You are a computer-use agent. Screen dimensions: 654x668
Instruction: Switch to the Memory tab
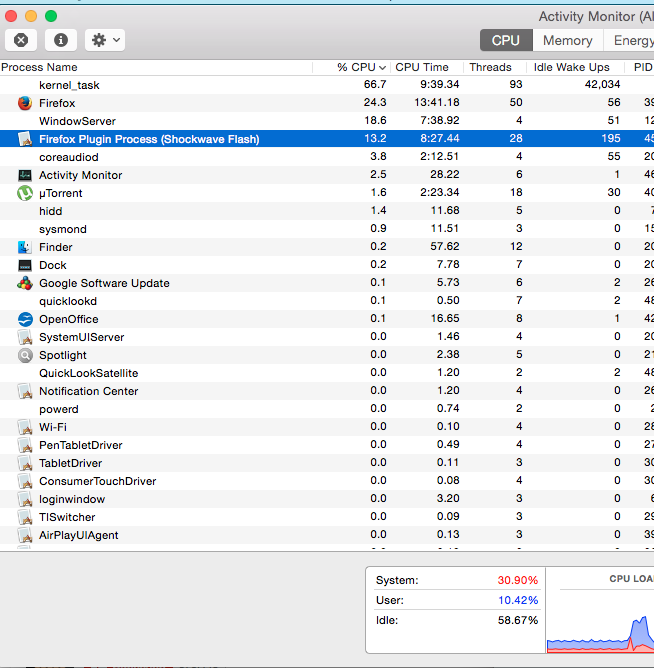tap(568, 40)
